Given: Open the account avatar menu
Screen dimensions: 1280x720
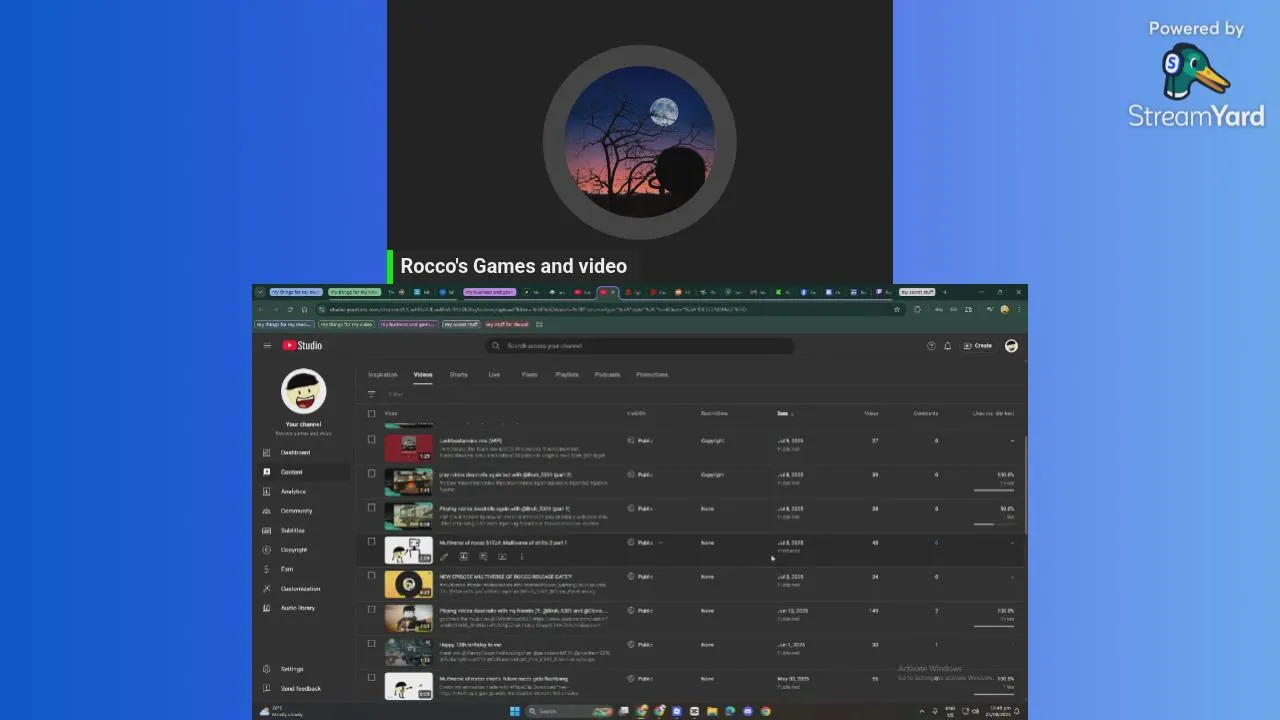Looking at the screenshot, I should point(1011,346).
